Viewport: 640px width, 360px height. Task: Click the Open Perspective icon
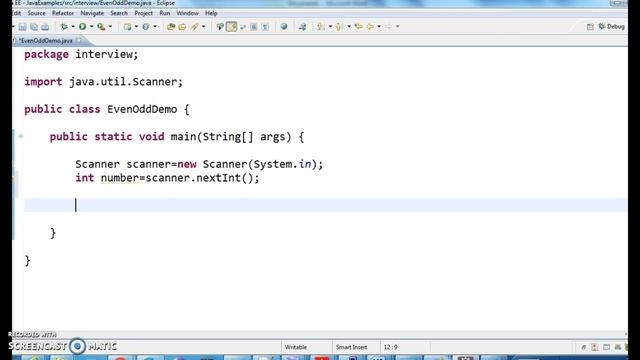tap(590, 27)
